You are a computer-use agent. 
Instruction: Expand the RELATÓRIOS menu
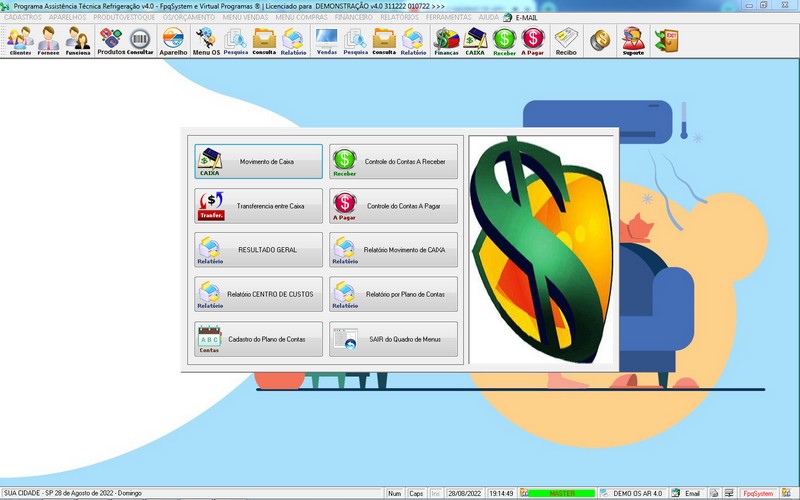coord(400,17)
